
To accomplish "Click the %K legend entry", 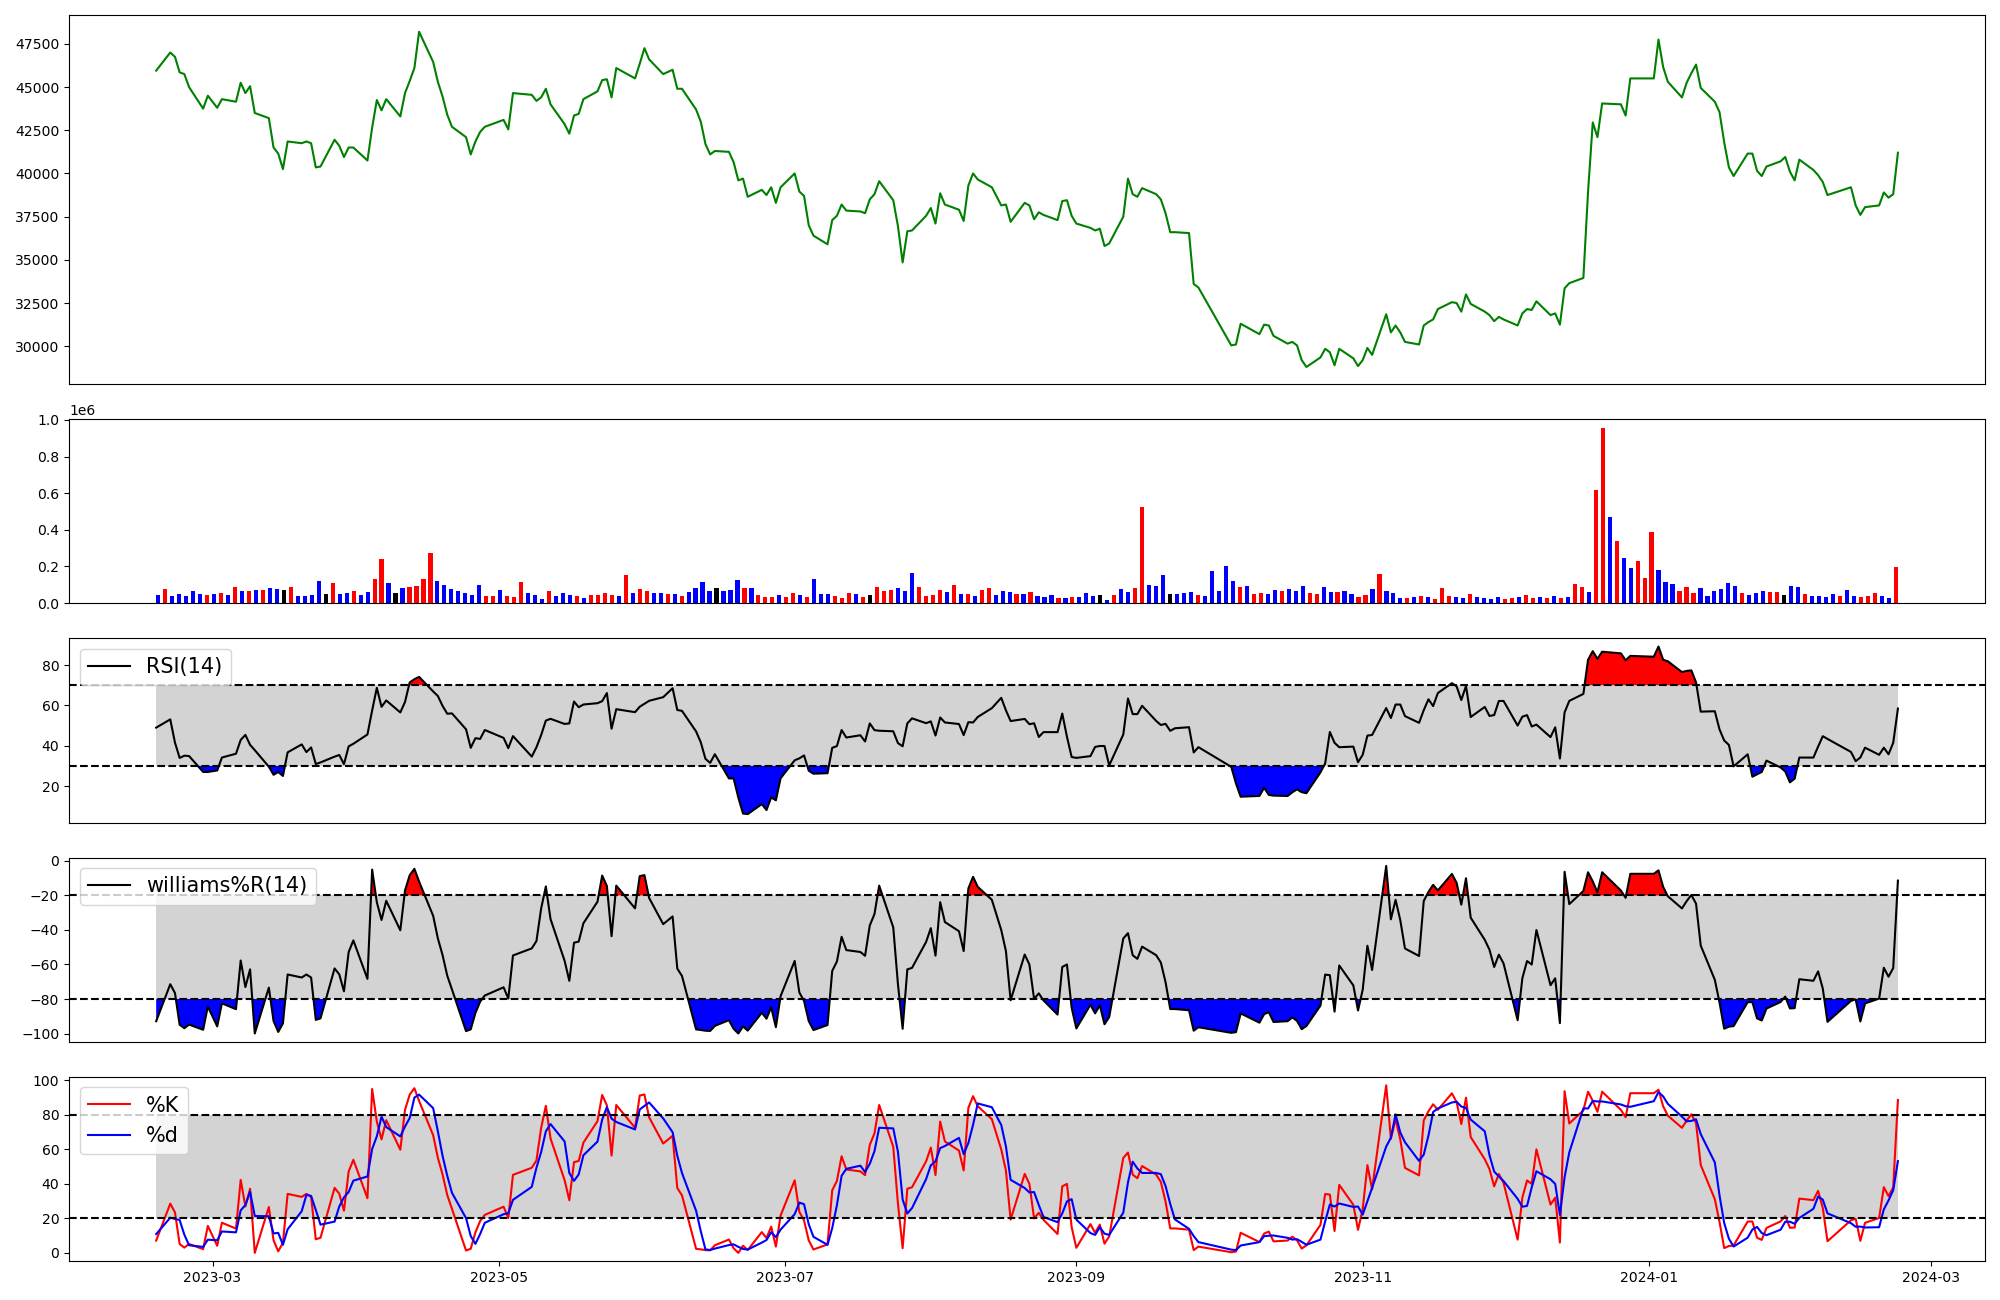I will pyautogui.click(x=162, y=1105).
